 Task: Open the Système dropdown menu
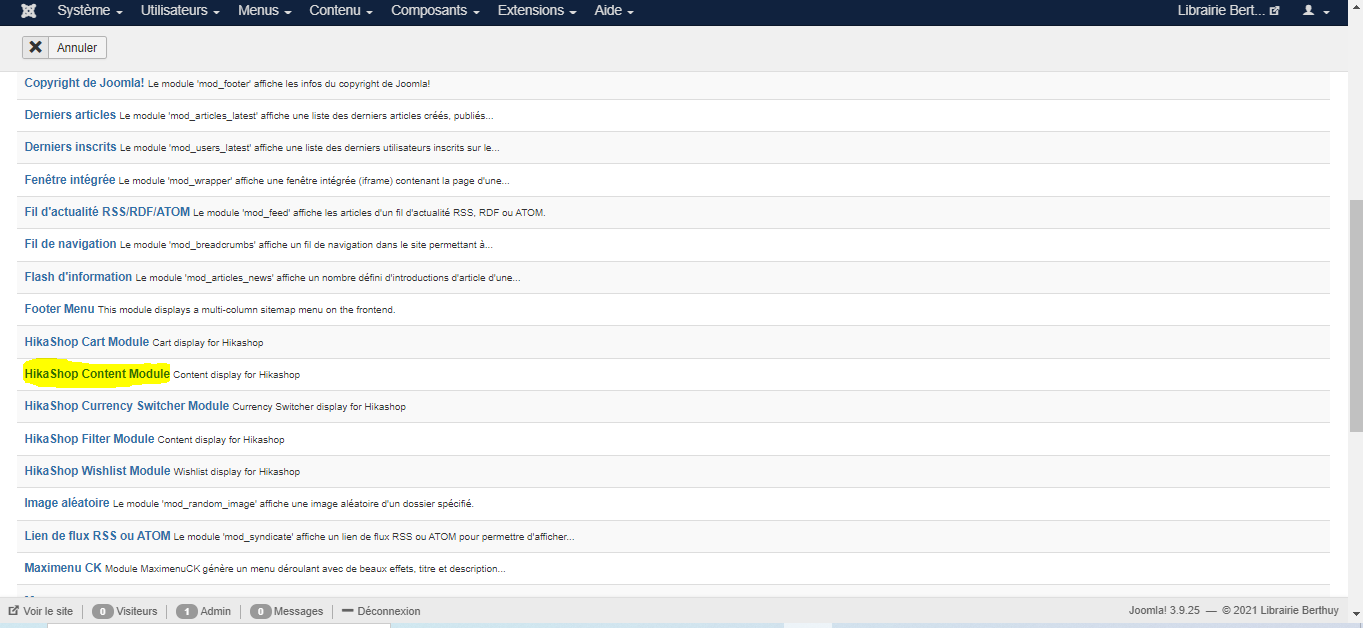[90, 11]
